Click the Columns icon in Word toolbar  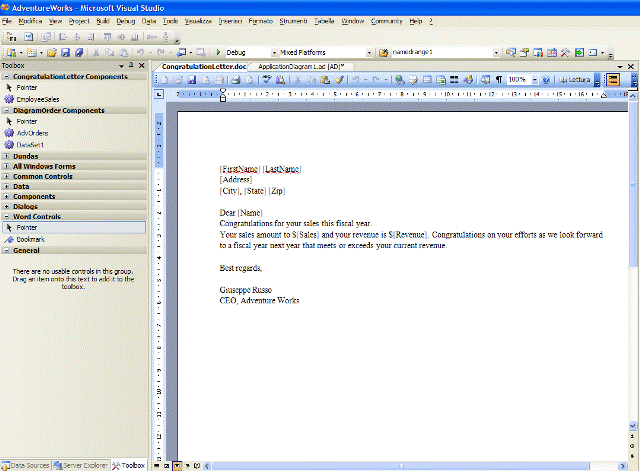pos(454,80)
